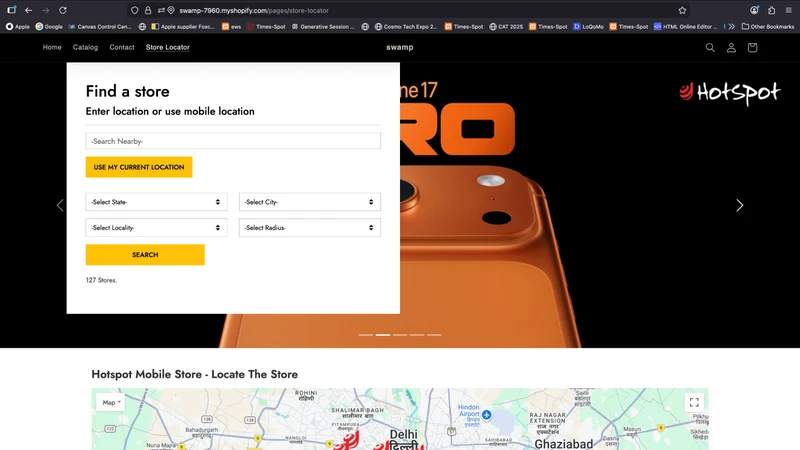Screen dimensions: 800x450
Task: Select the first banner slide indicator dash
Action: click(x=365, y=335)
